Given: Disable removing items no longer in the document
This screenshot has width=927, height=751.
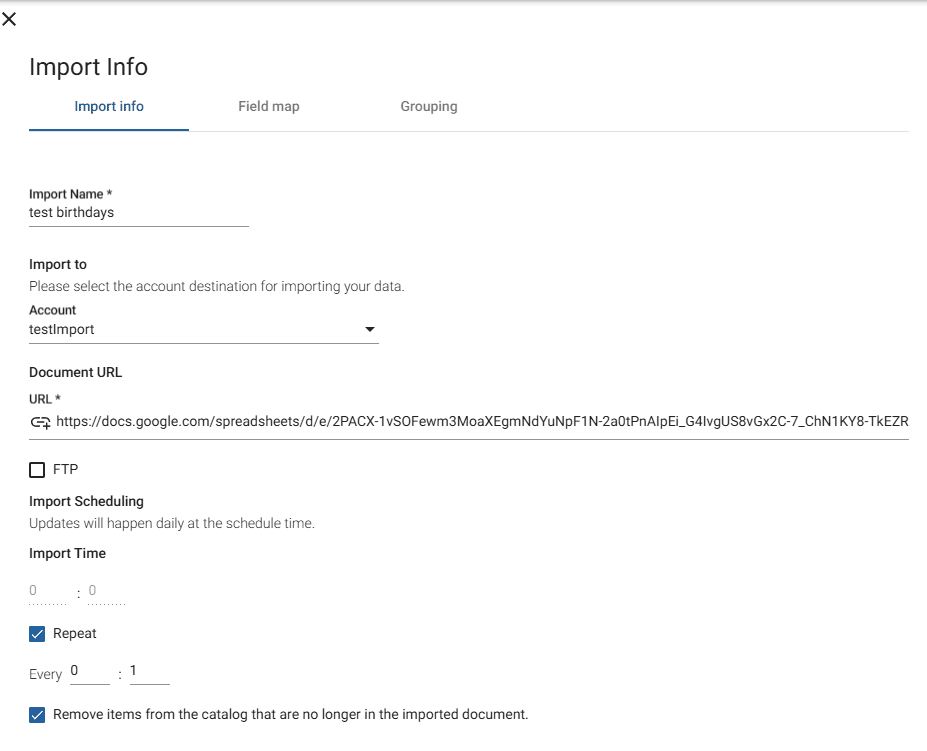Looking at the screenshot, I should pyautogui.click(x=36, y=715).
